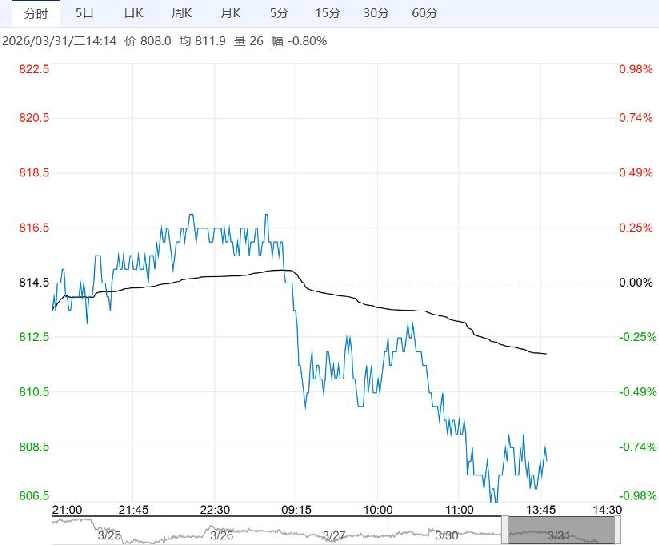
Task: Click the -0.80% change value in the header
Action: tap(306, 41)
